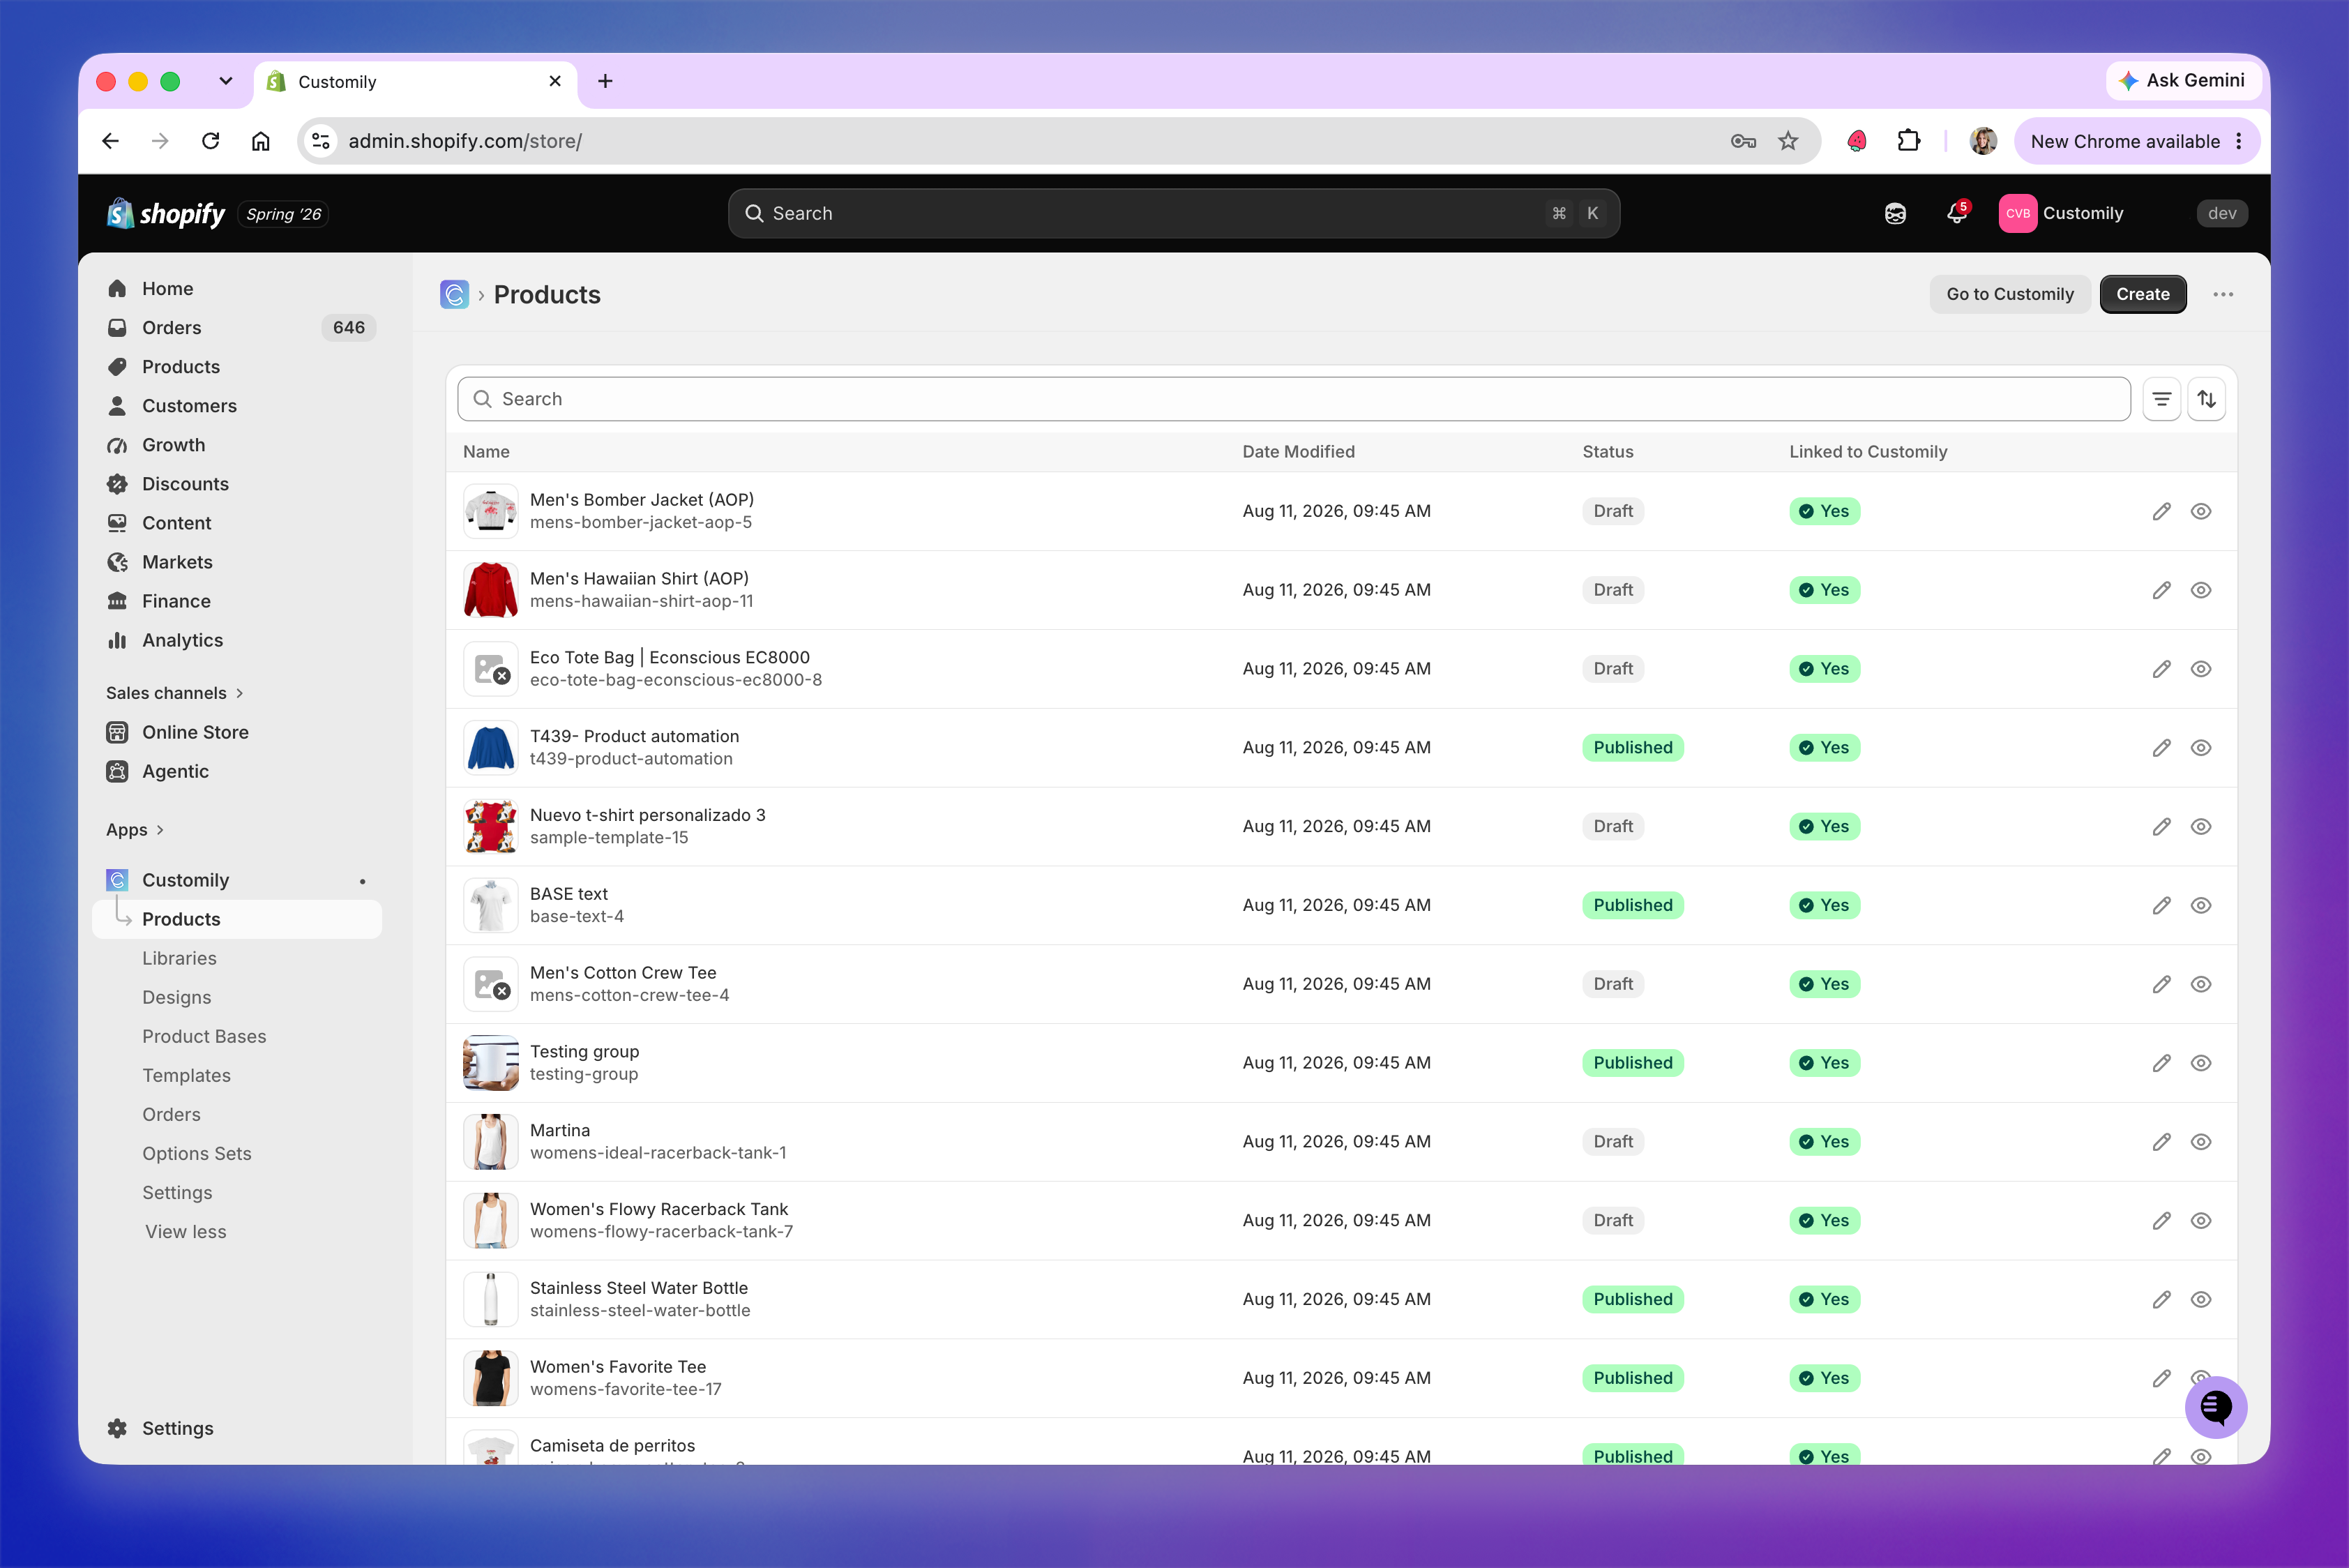Reload the page in Chrome
Viewport: 2349px width, 1568px height.
pyautogui.click(x=210, y=141)
